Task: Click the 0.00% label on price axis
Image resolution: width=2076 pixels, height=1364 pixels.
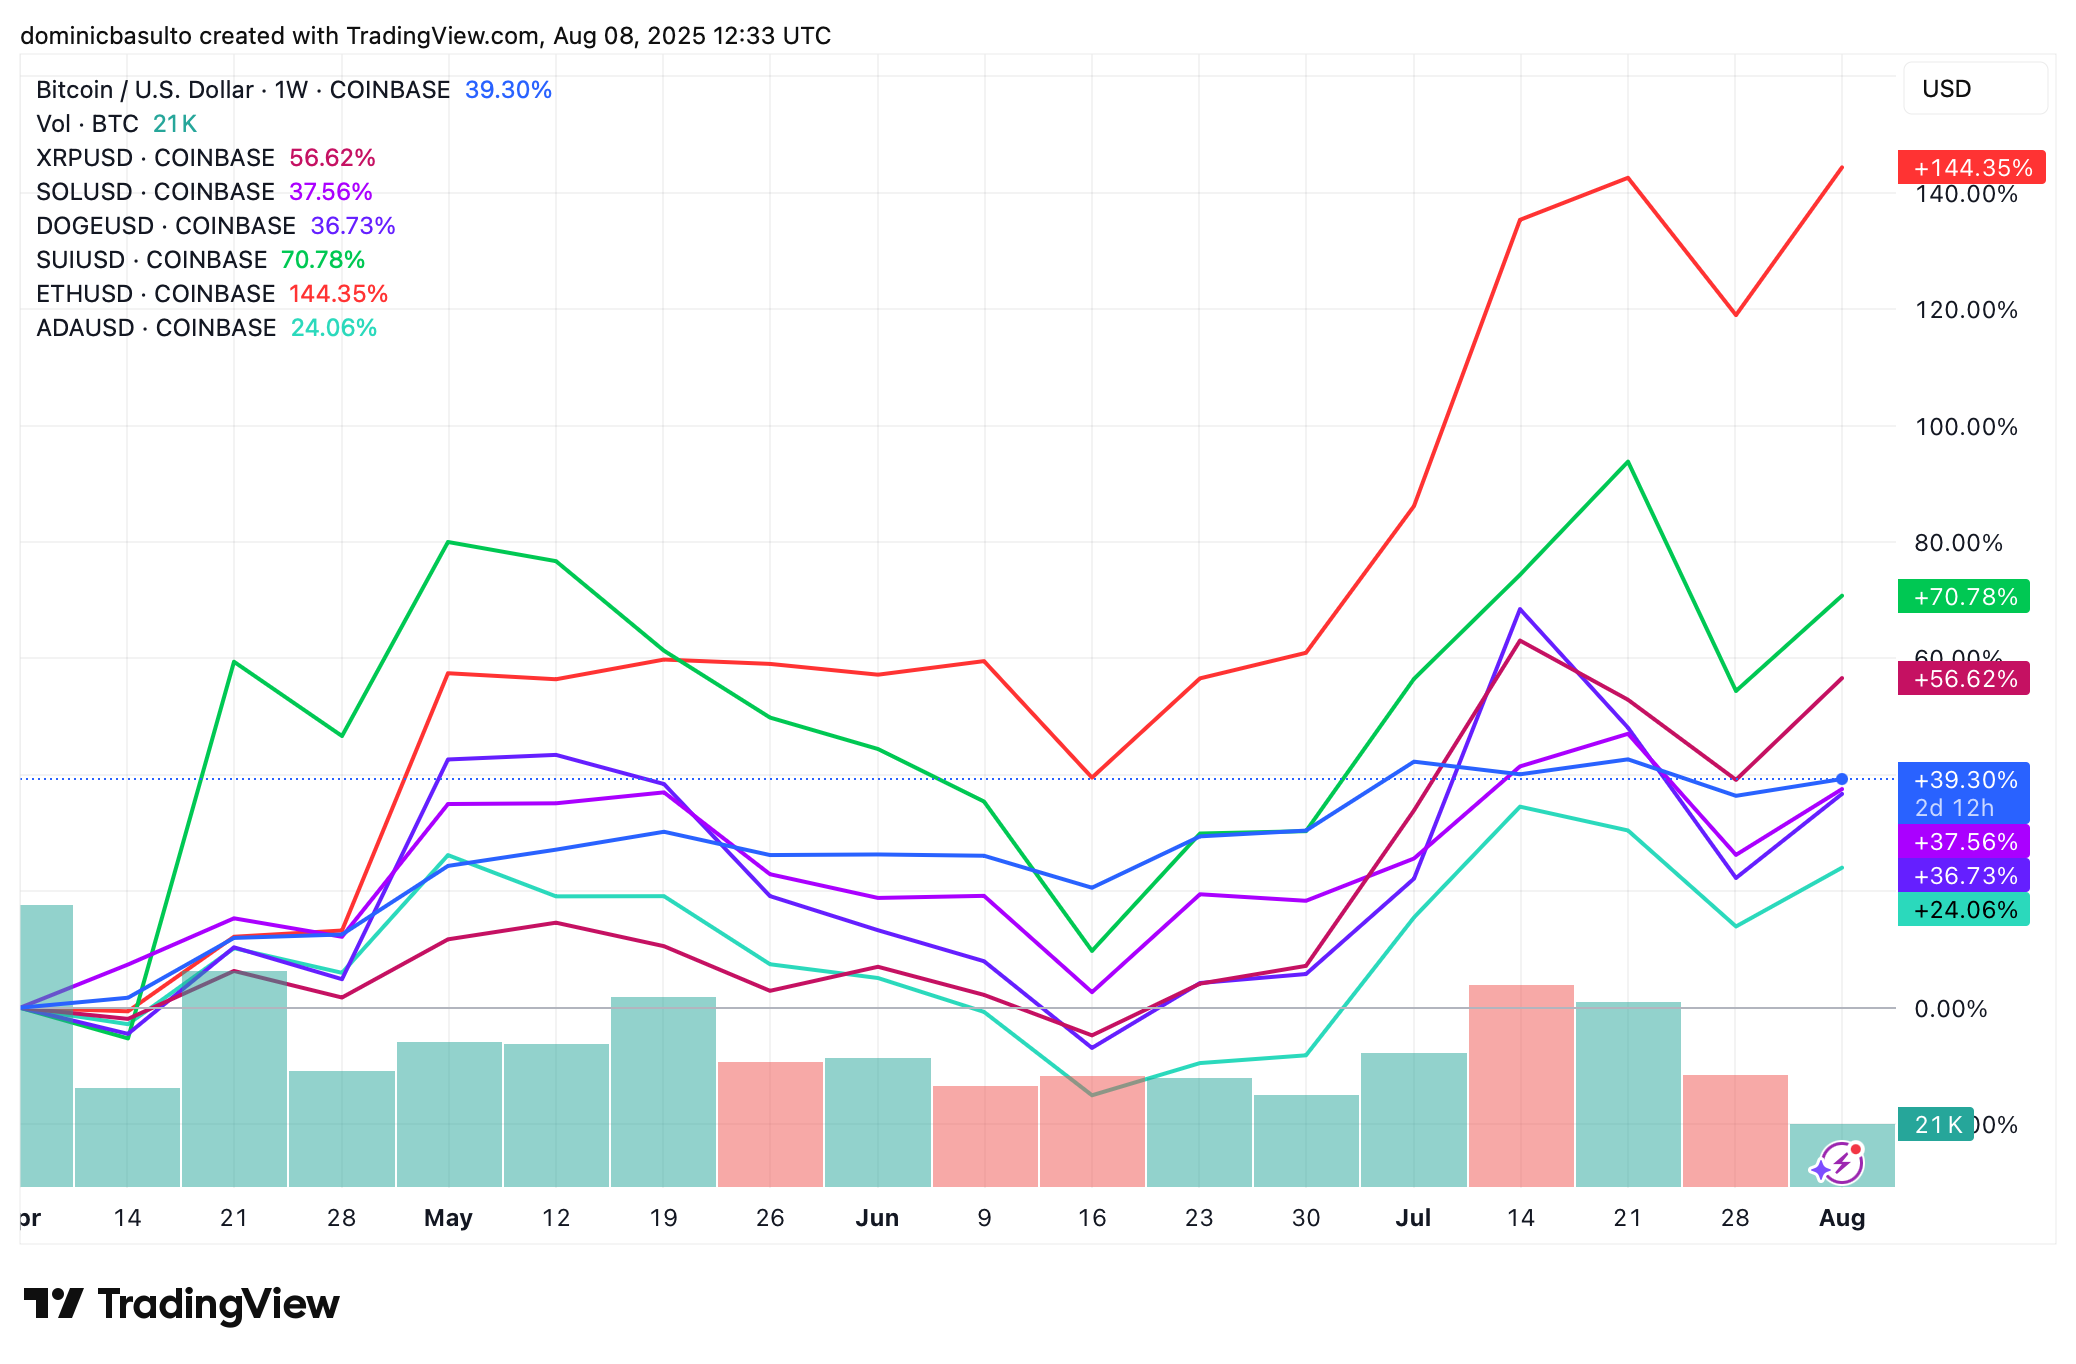Action: coord(1950,1009)
